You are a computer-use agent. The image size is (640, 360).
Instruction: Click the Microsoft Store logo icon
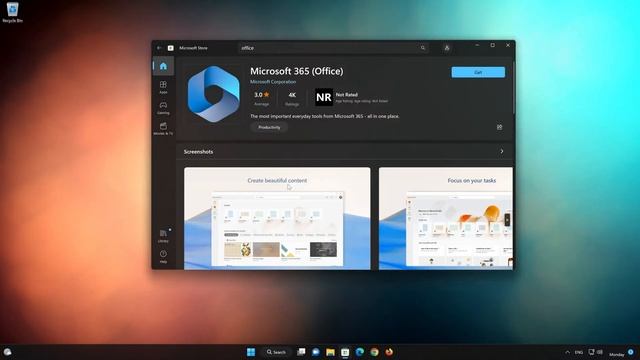[x=171, y=48]
